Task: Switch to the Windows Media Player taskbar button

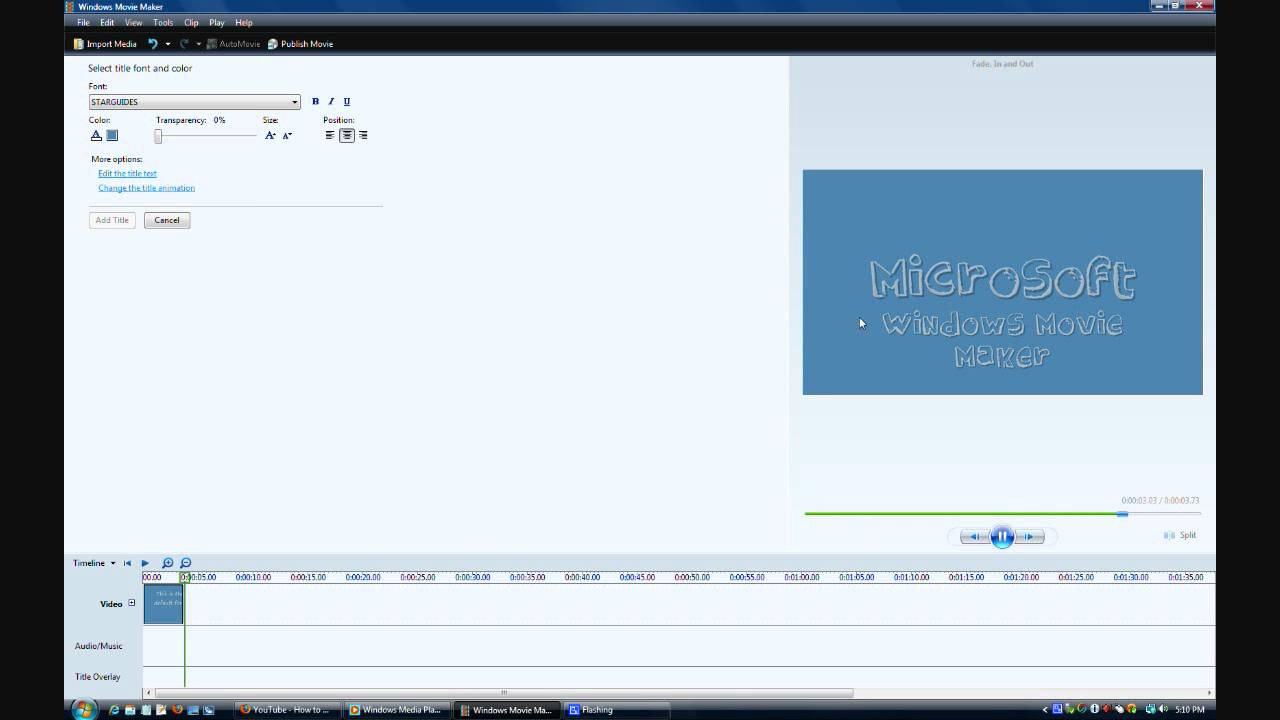Action: point(397,710)
